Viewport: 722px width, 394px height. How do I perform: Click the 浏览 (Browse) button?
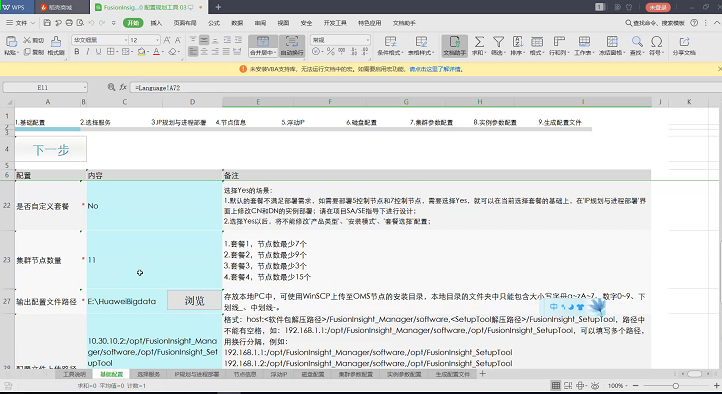pyautogui.click(x=194, y=301)
